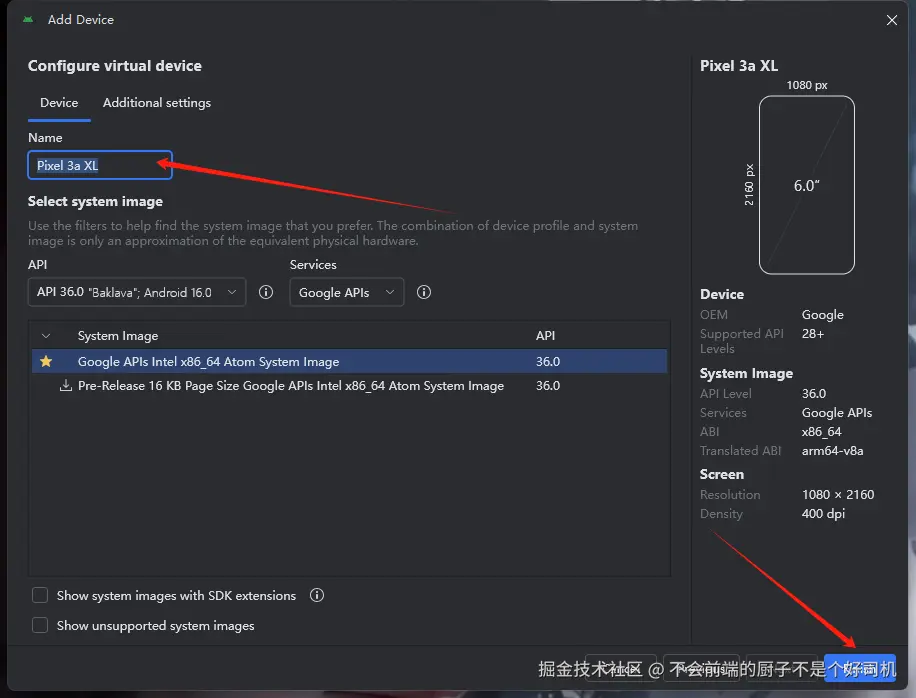Enable Show unsupported system images

click(x=40, y=625)
